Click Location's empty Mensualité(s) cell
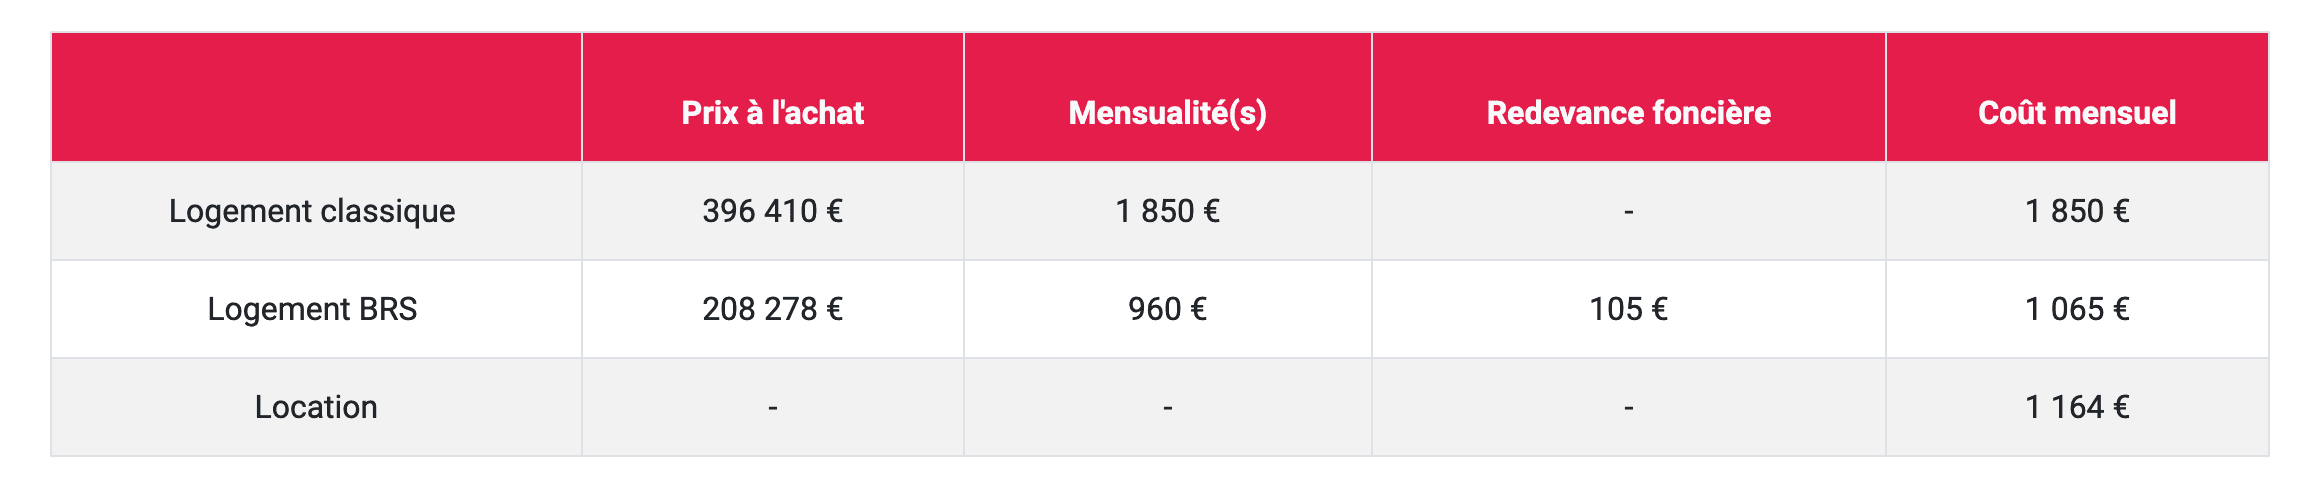This screenshot has width=2298, height=478. click(1167, 407)
